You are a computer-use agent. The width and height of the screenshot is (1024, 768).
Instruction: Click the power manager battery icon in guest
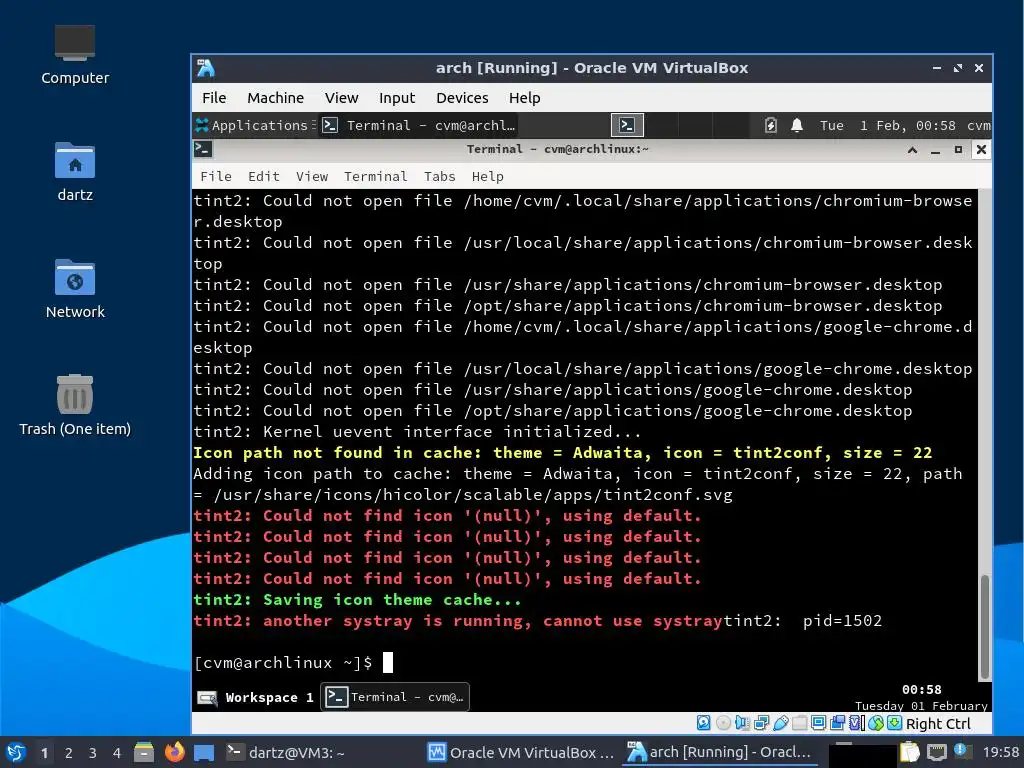(771, 125)
